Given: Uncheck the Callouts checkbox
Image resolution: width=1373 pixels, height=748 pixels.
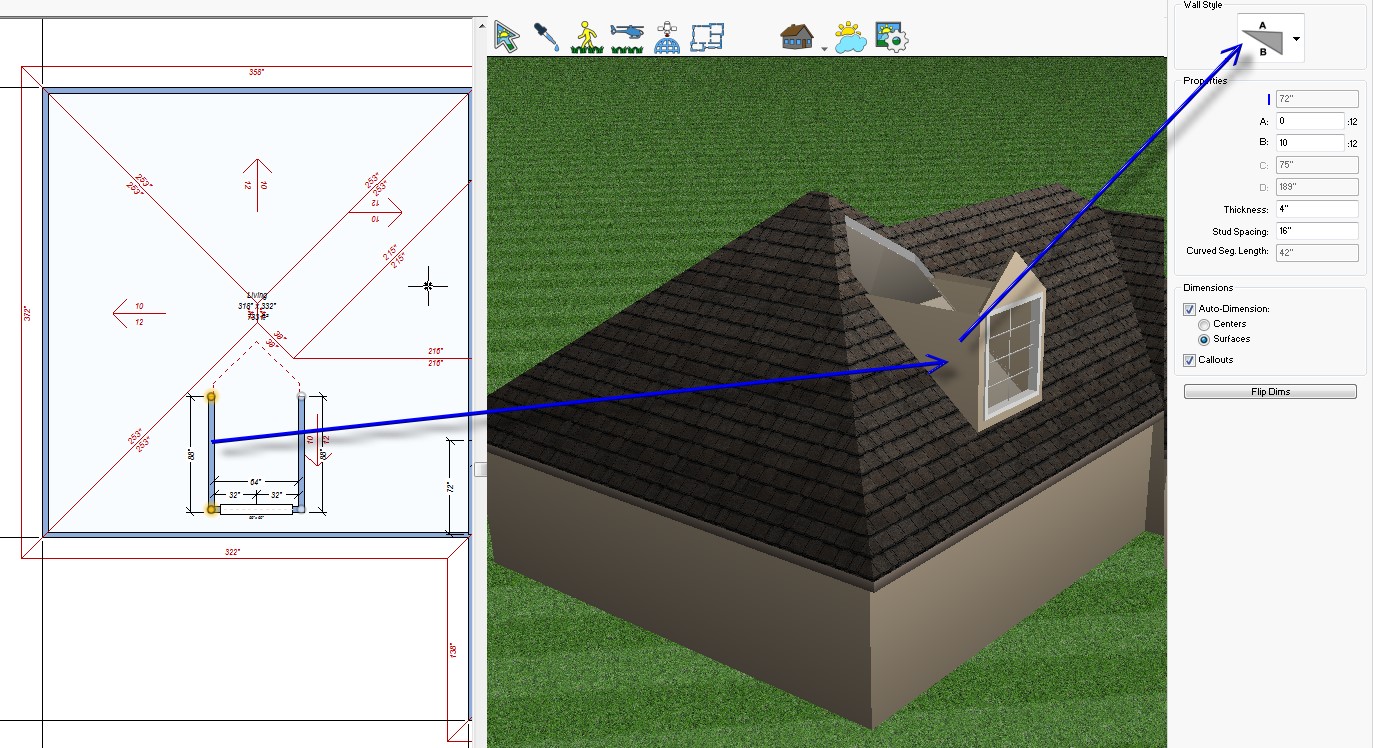Looking at the screenshot, I should click(x=1190, y=360).
